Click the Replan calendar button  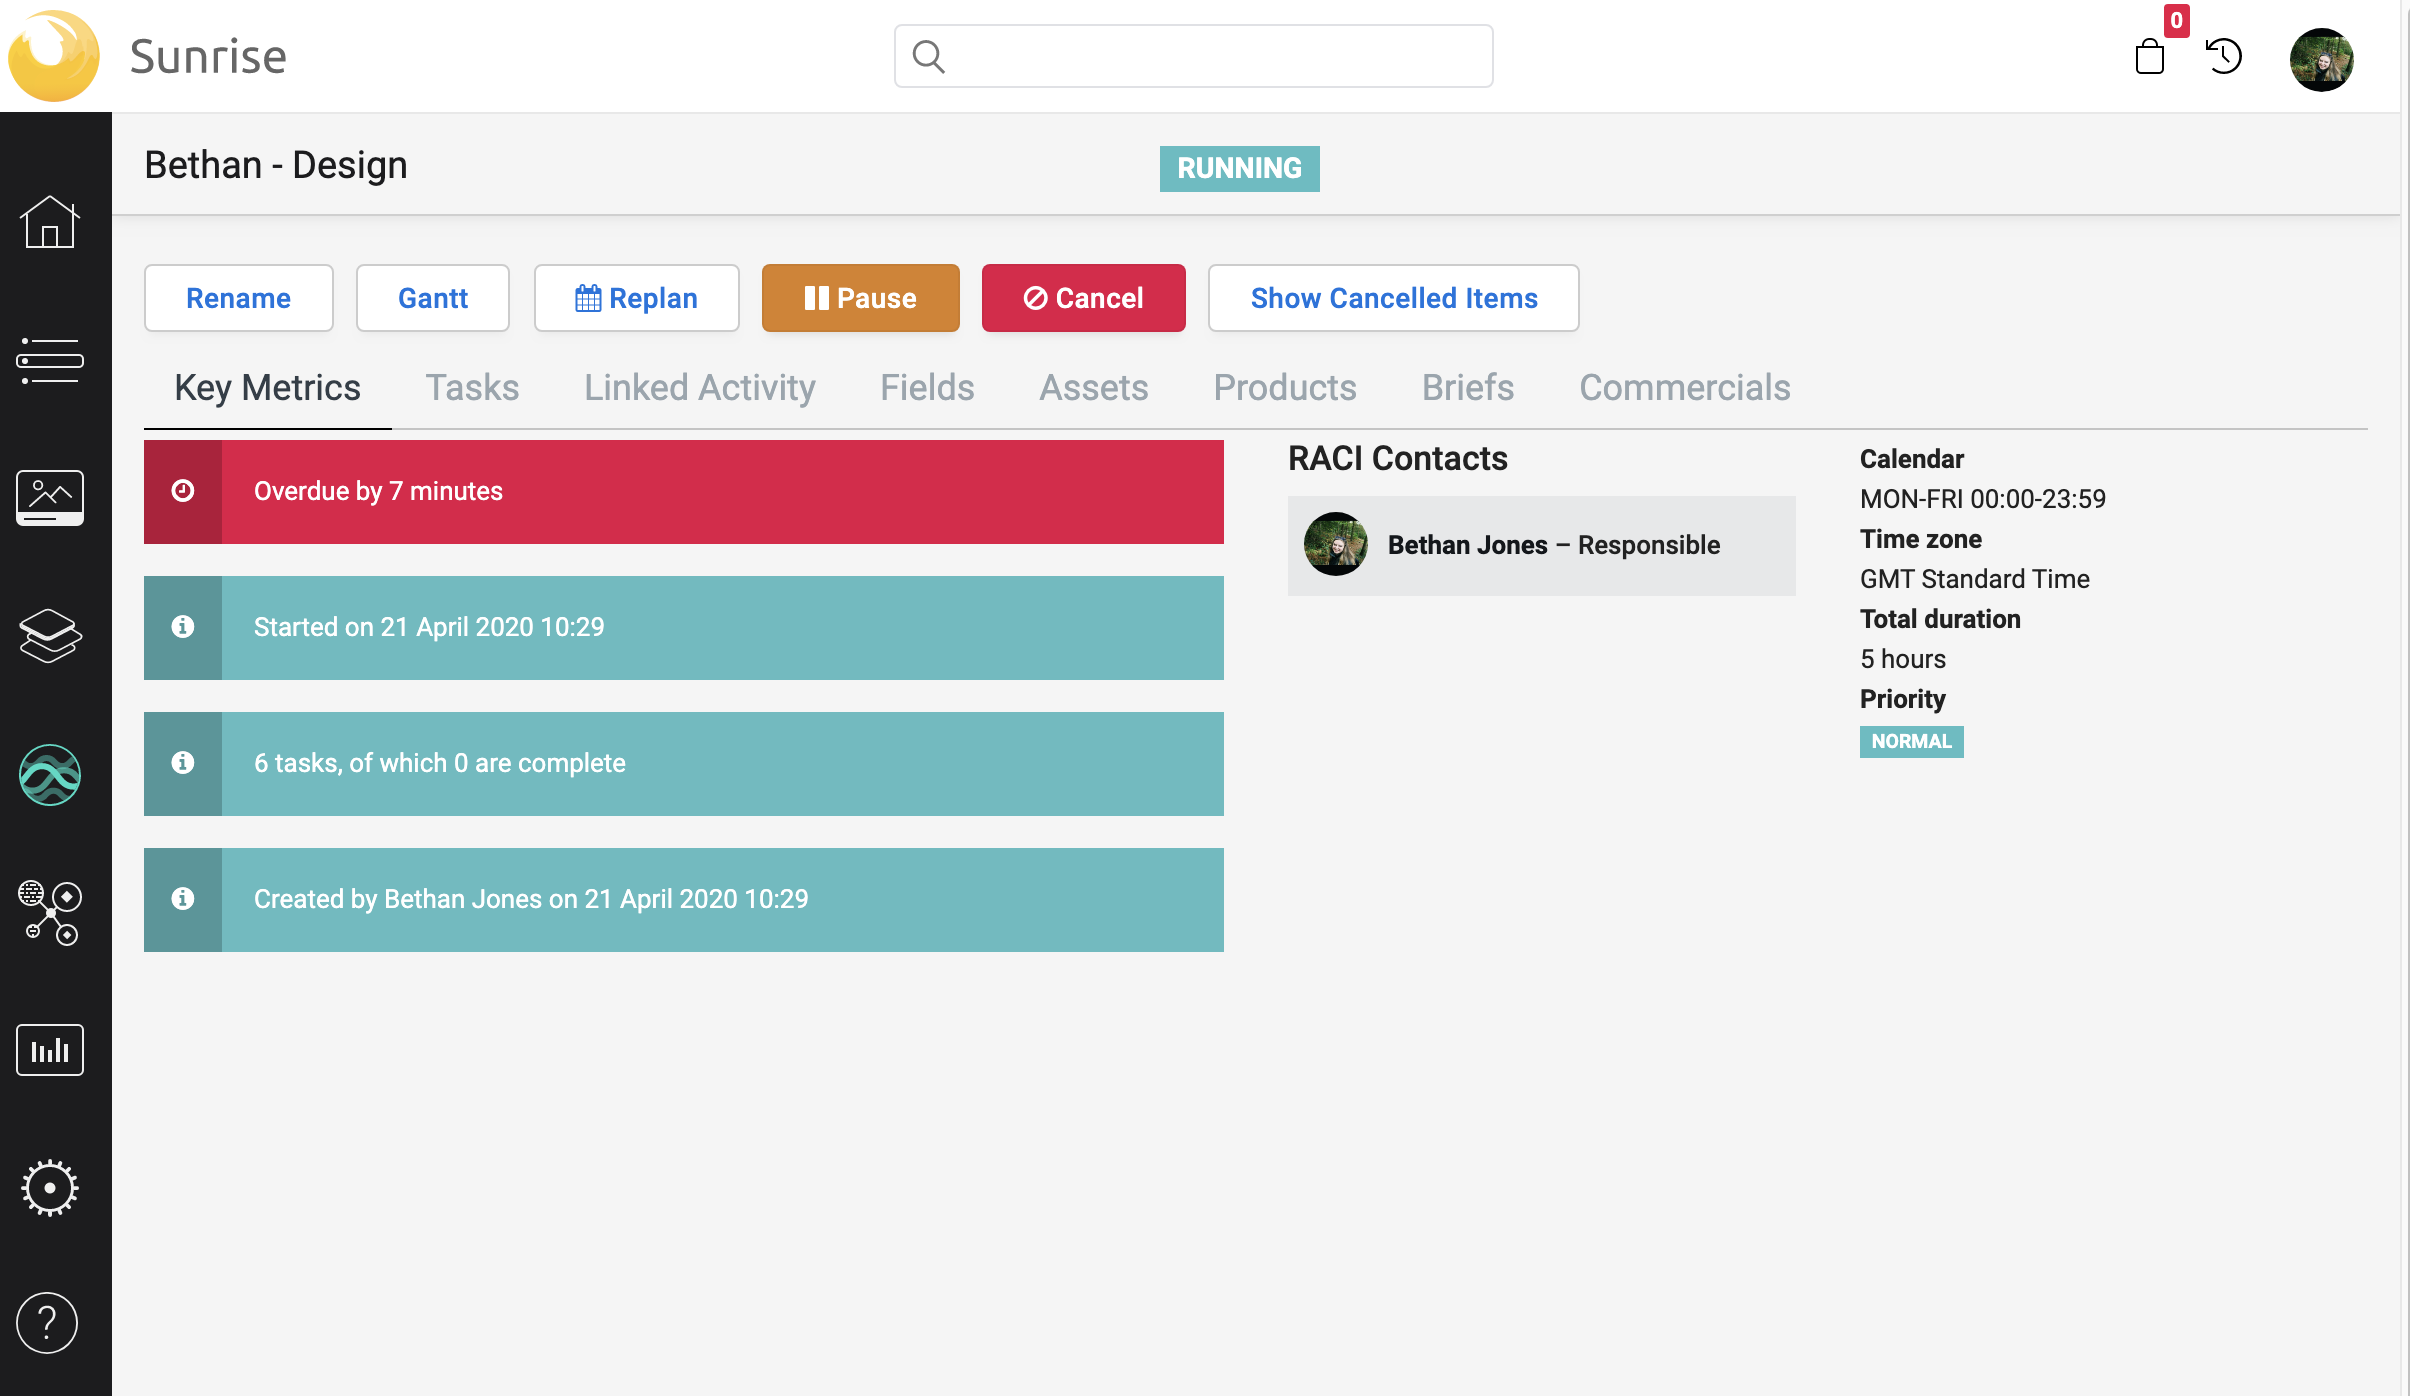[636, 298]
